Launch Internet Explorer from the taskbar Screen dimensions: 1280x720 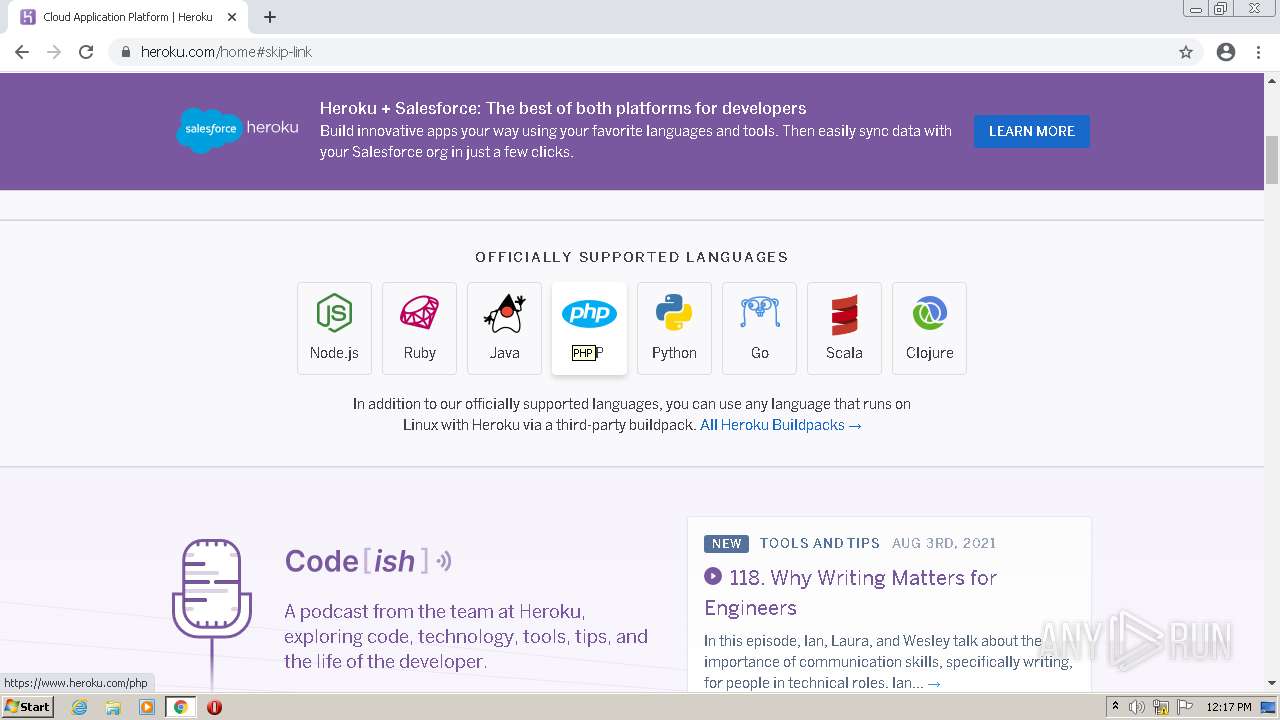point(79,707)
